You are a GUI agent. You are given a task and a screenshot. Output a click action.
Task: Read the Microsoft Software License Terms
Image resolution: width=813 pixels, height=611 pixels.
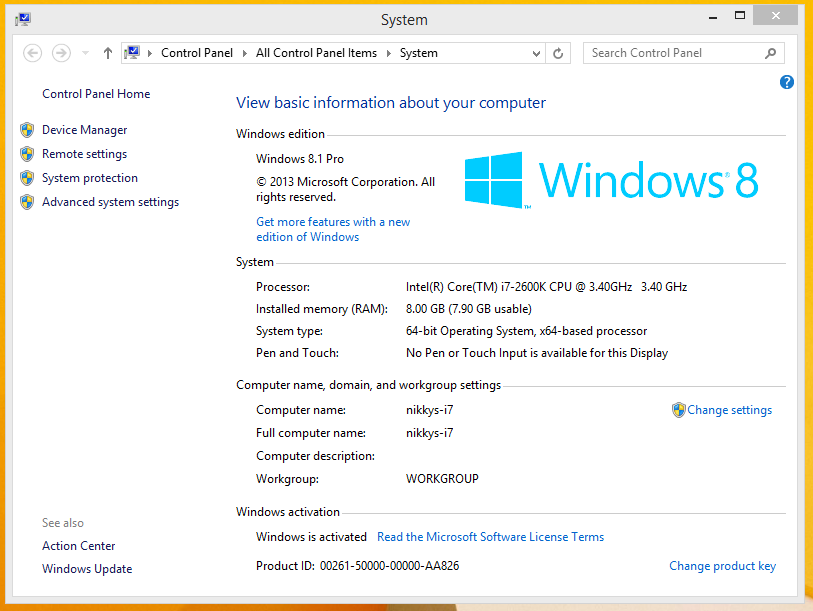click(x=490, y=537)
